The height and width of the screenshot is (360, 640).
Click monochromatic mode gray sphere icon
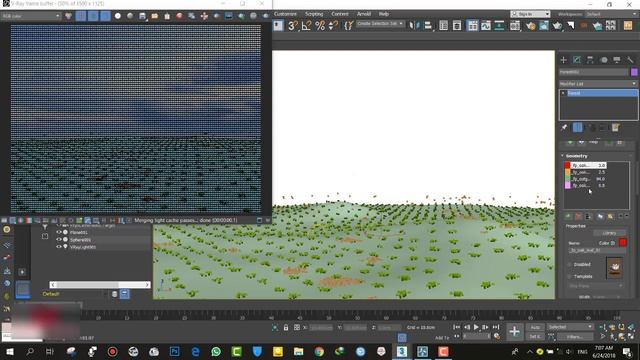[x=130, y=16]
